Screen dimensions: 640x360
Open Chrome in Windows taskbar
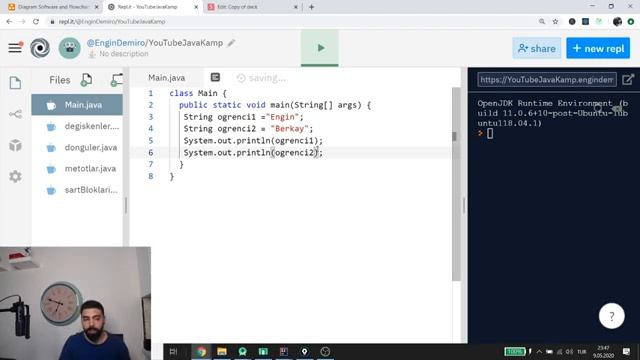(201, 351)
